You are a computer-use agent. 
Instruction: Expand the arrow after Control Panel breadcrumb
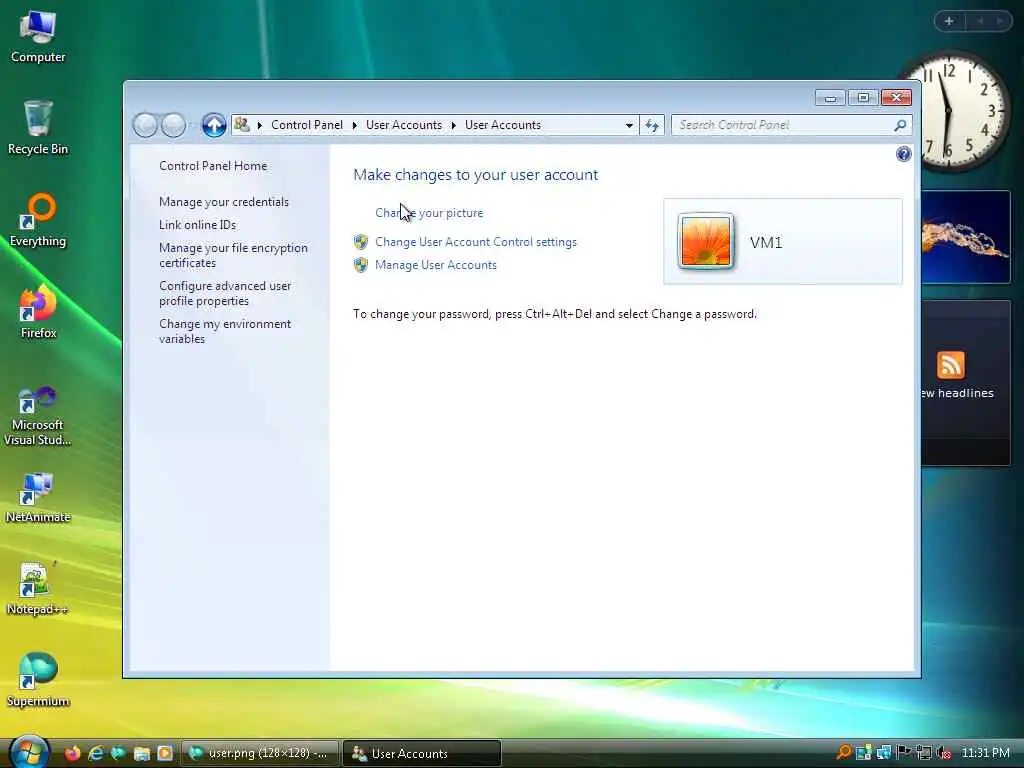355,125
